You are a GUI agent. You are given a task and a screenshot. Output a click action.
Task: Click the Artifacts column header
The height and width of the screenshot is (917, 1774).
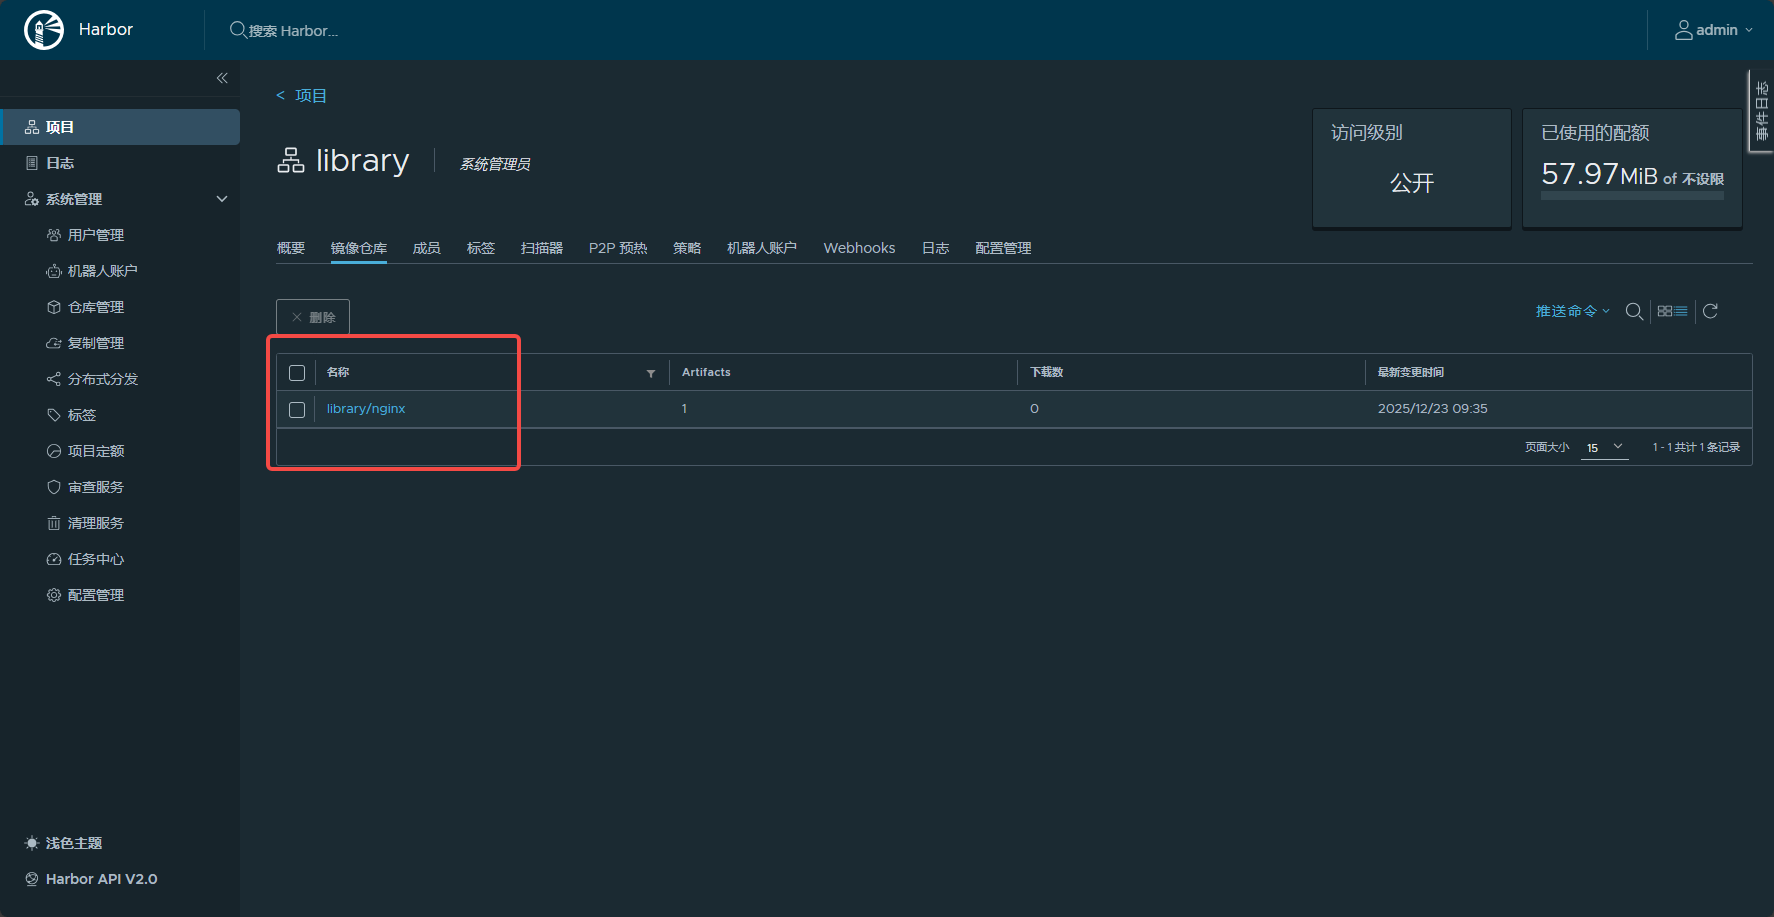click(706, 372)
